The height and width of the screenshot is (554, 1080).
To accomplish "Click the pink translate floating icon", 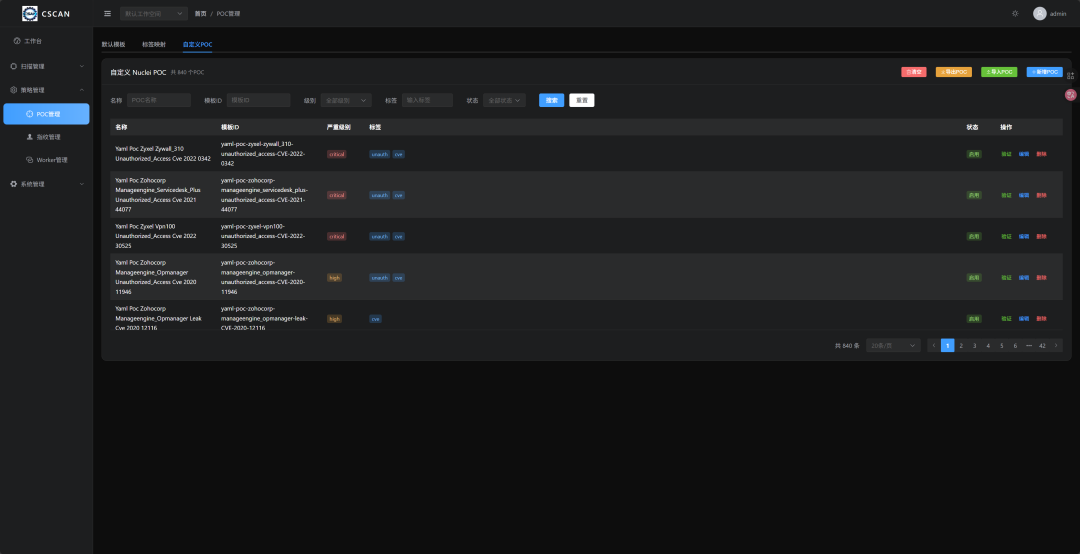I will click(x=1070, y=95).
